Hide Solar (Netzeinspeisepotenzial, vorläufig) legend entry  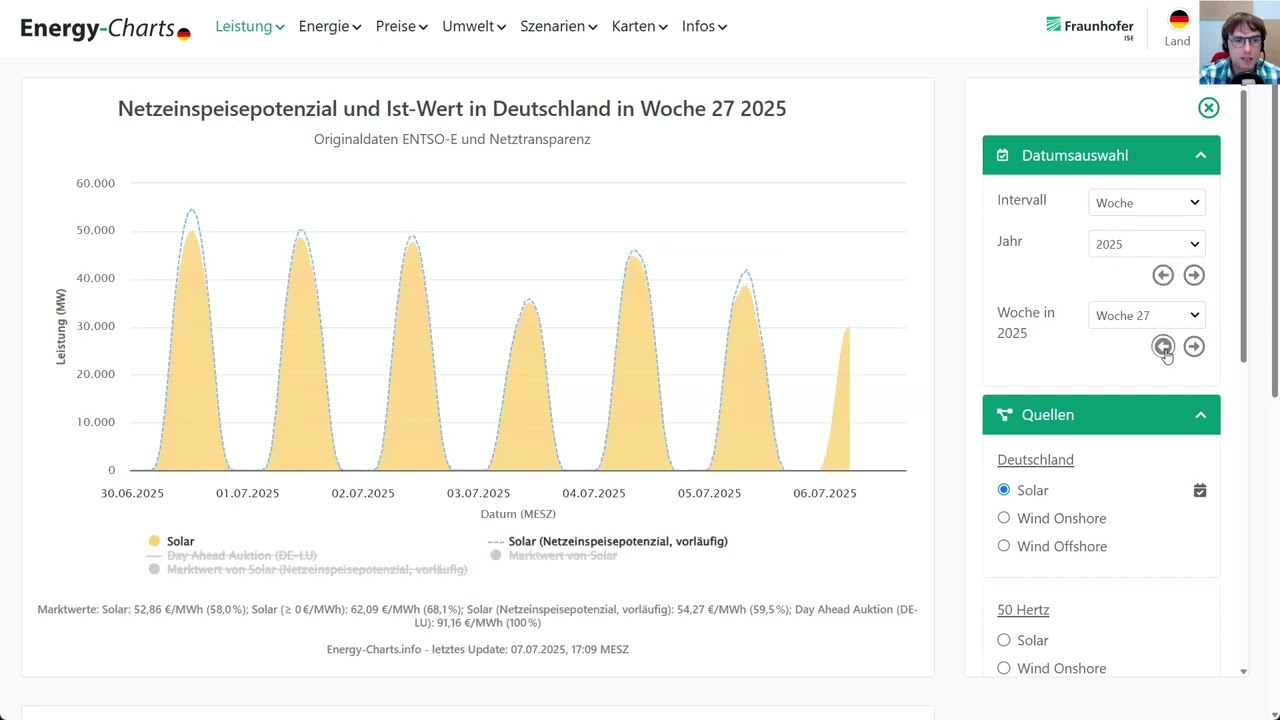coord(618,541)
